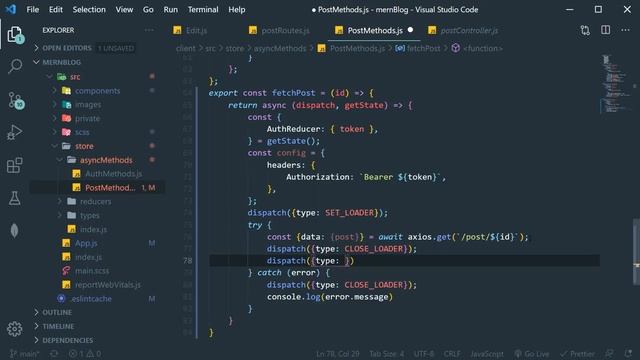Screen dimensions: 640x360
Task: Open the Terminal menu
Action: tap(203, 9)
